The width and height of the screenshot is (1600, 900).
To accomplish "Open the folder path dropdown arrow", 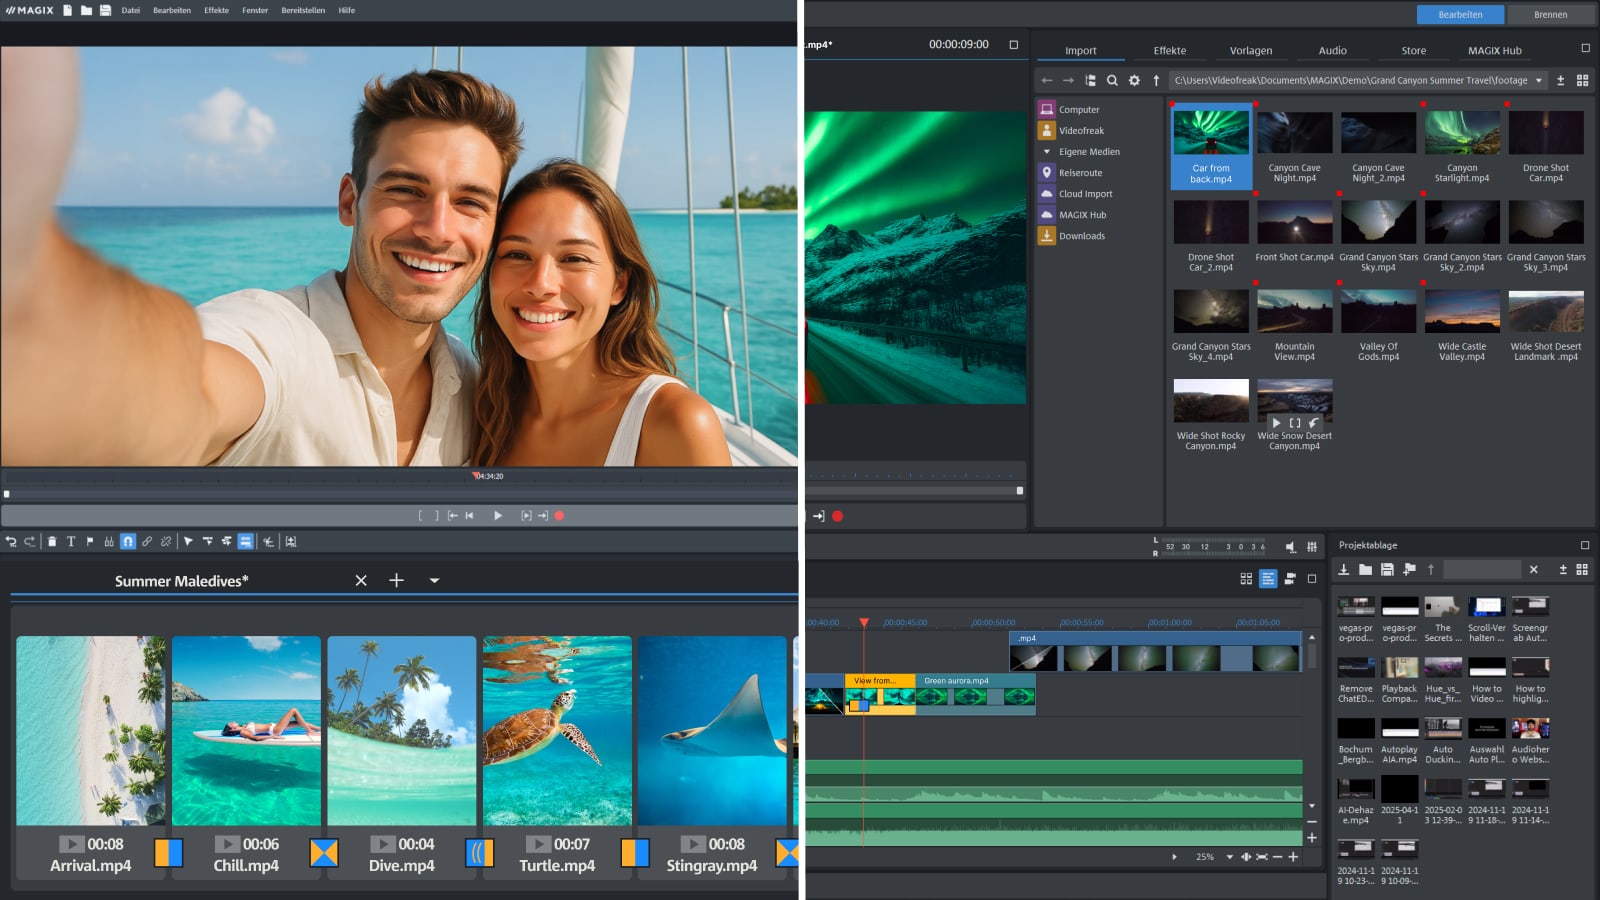I will (x=1539, y=81).
